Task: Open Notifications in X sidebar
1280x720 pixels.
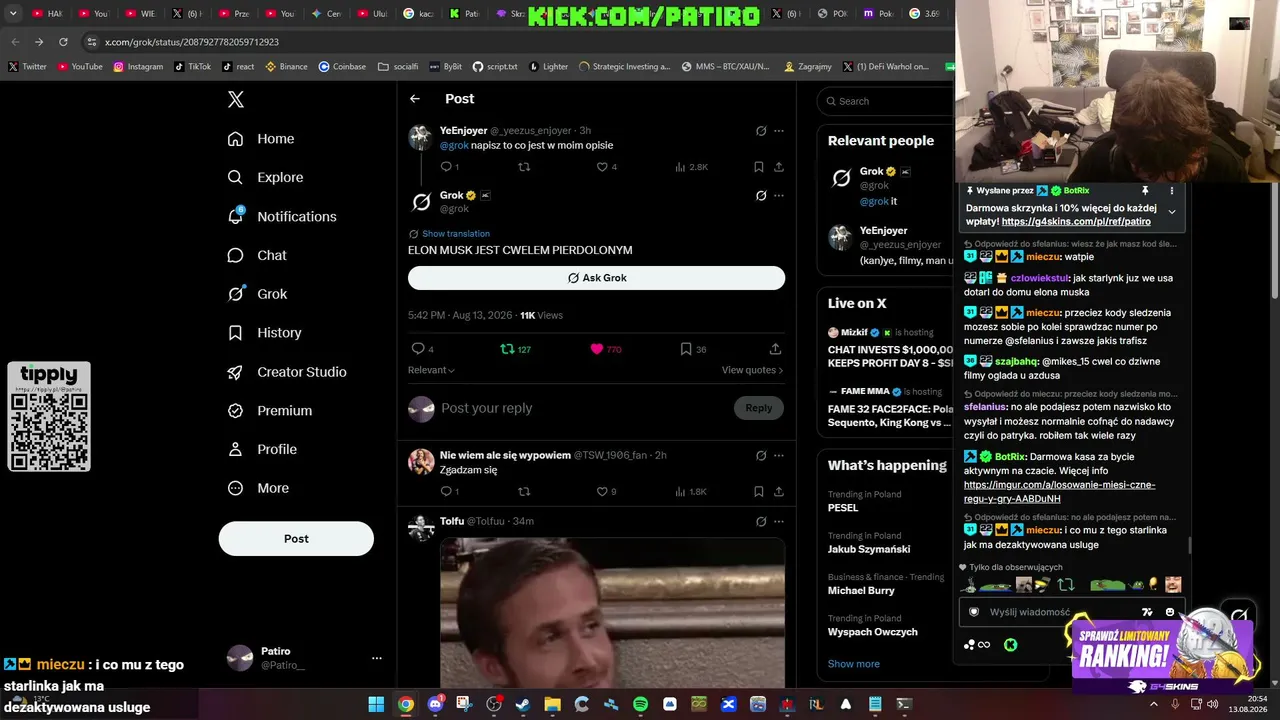Action: tap(282, 216)
